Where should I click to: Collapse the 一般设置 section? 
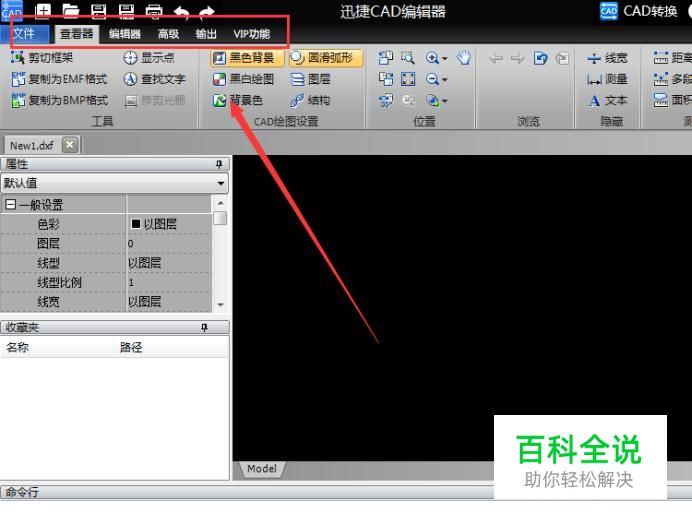pyautogui.click(x=11, y=204)
